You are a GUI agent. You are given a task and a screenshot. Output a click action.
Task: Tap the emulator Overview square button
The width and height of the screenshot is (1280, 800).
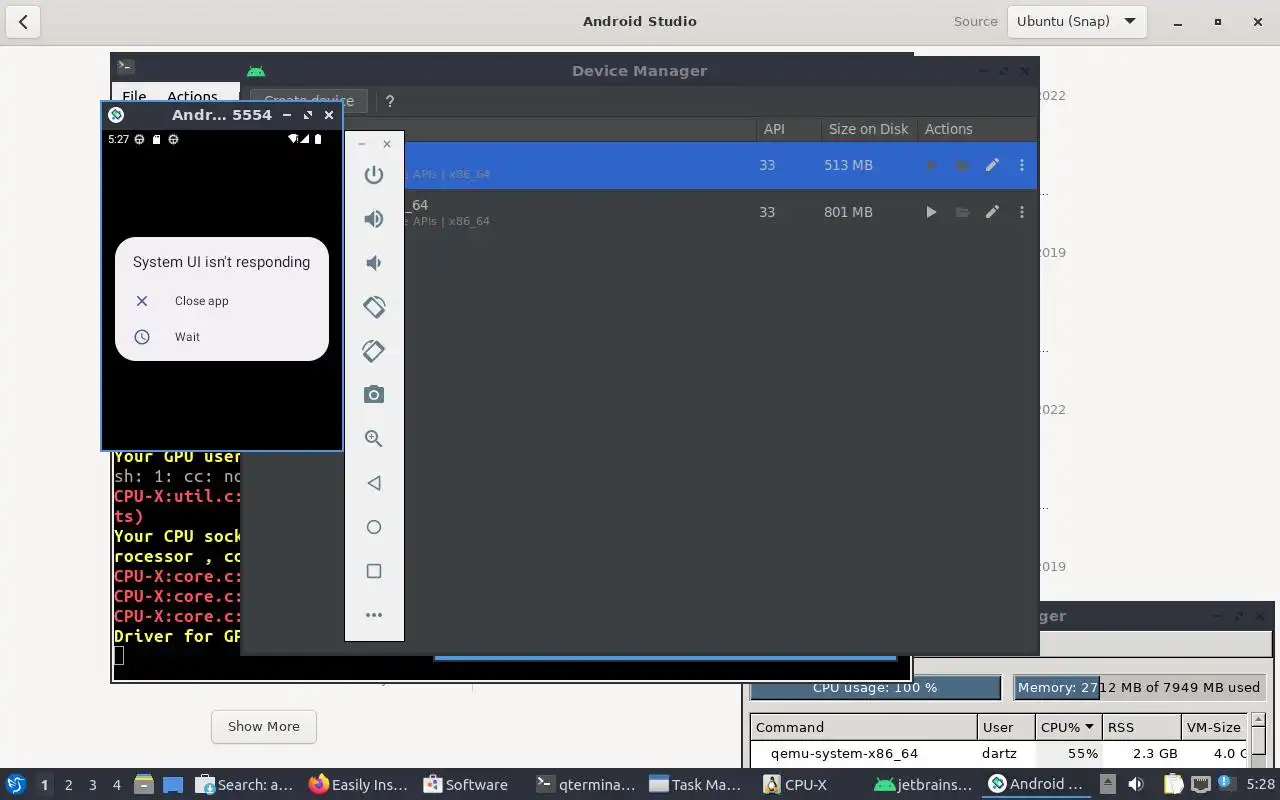pyautogui.click(x=374, y=571)
